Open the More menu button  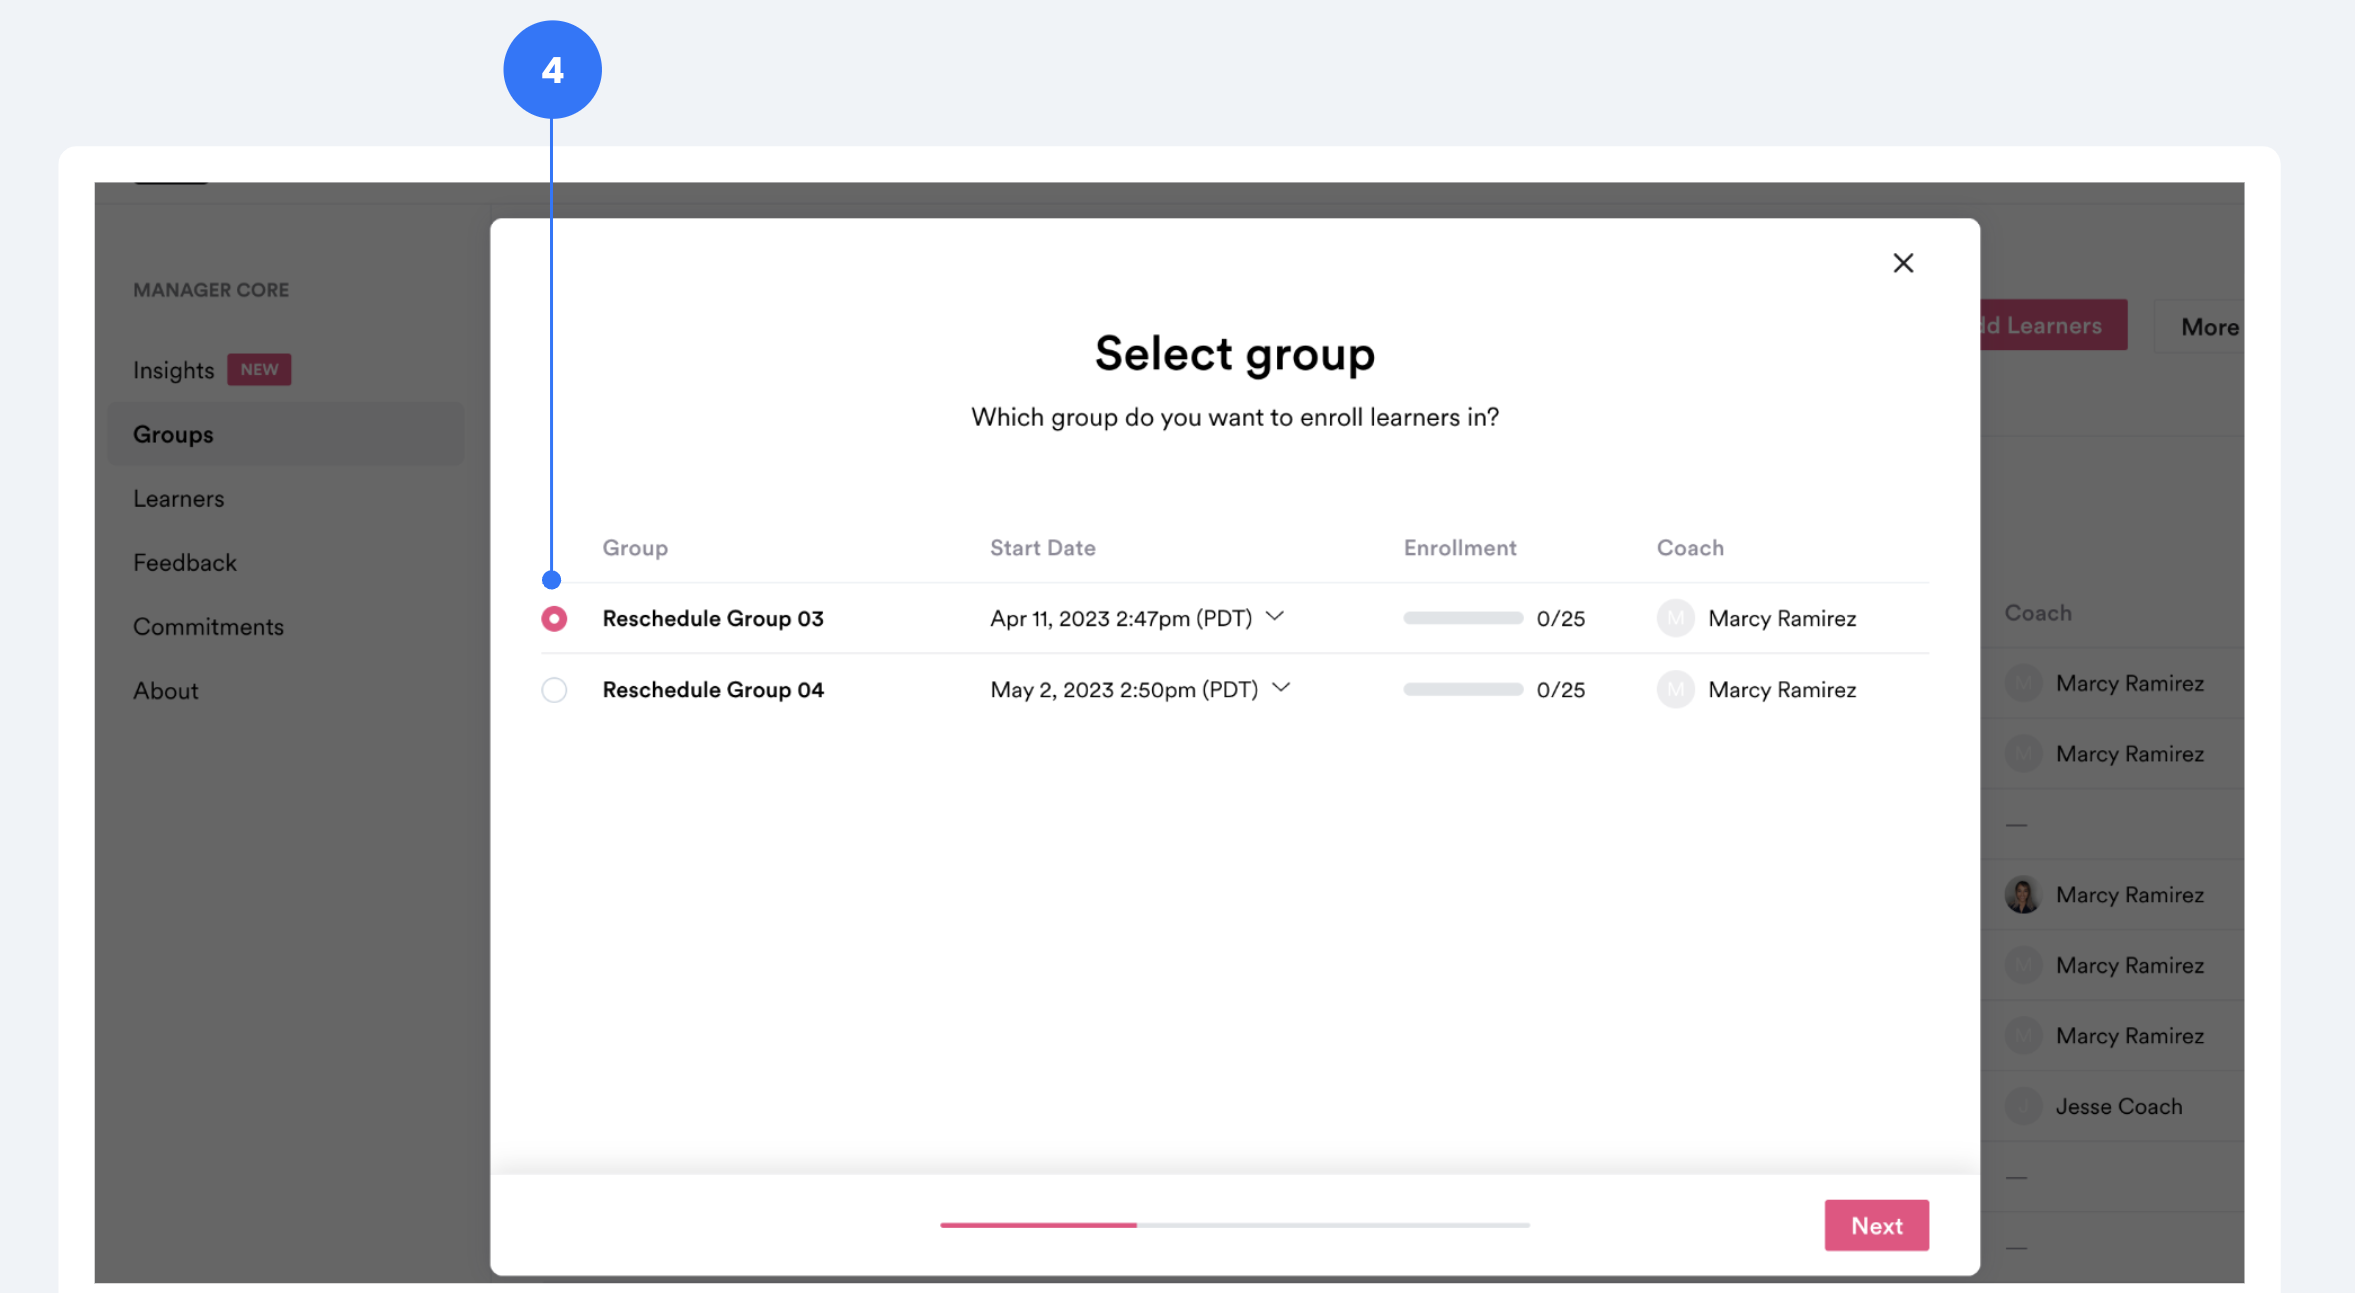pyautogui.click(x=2208, y=327)
